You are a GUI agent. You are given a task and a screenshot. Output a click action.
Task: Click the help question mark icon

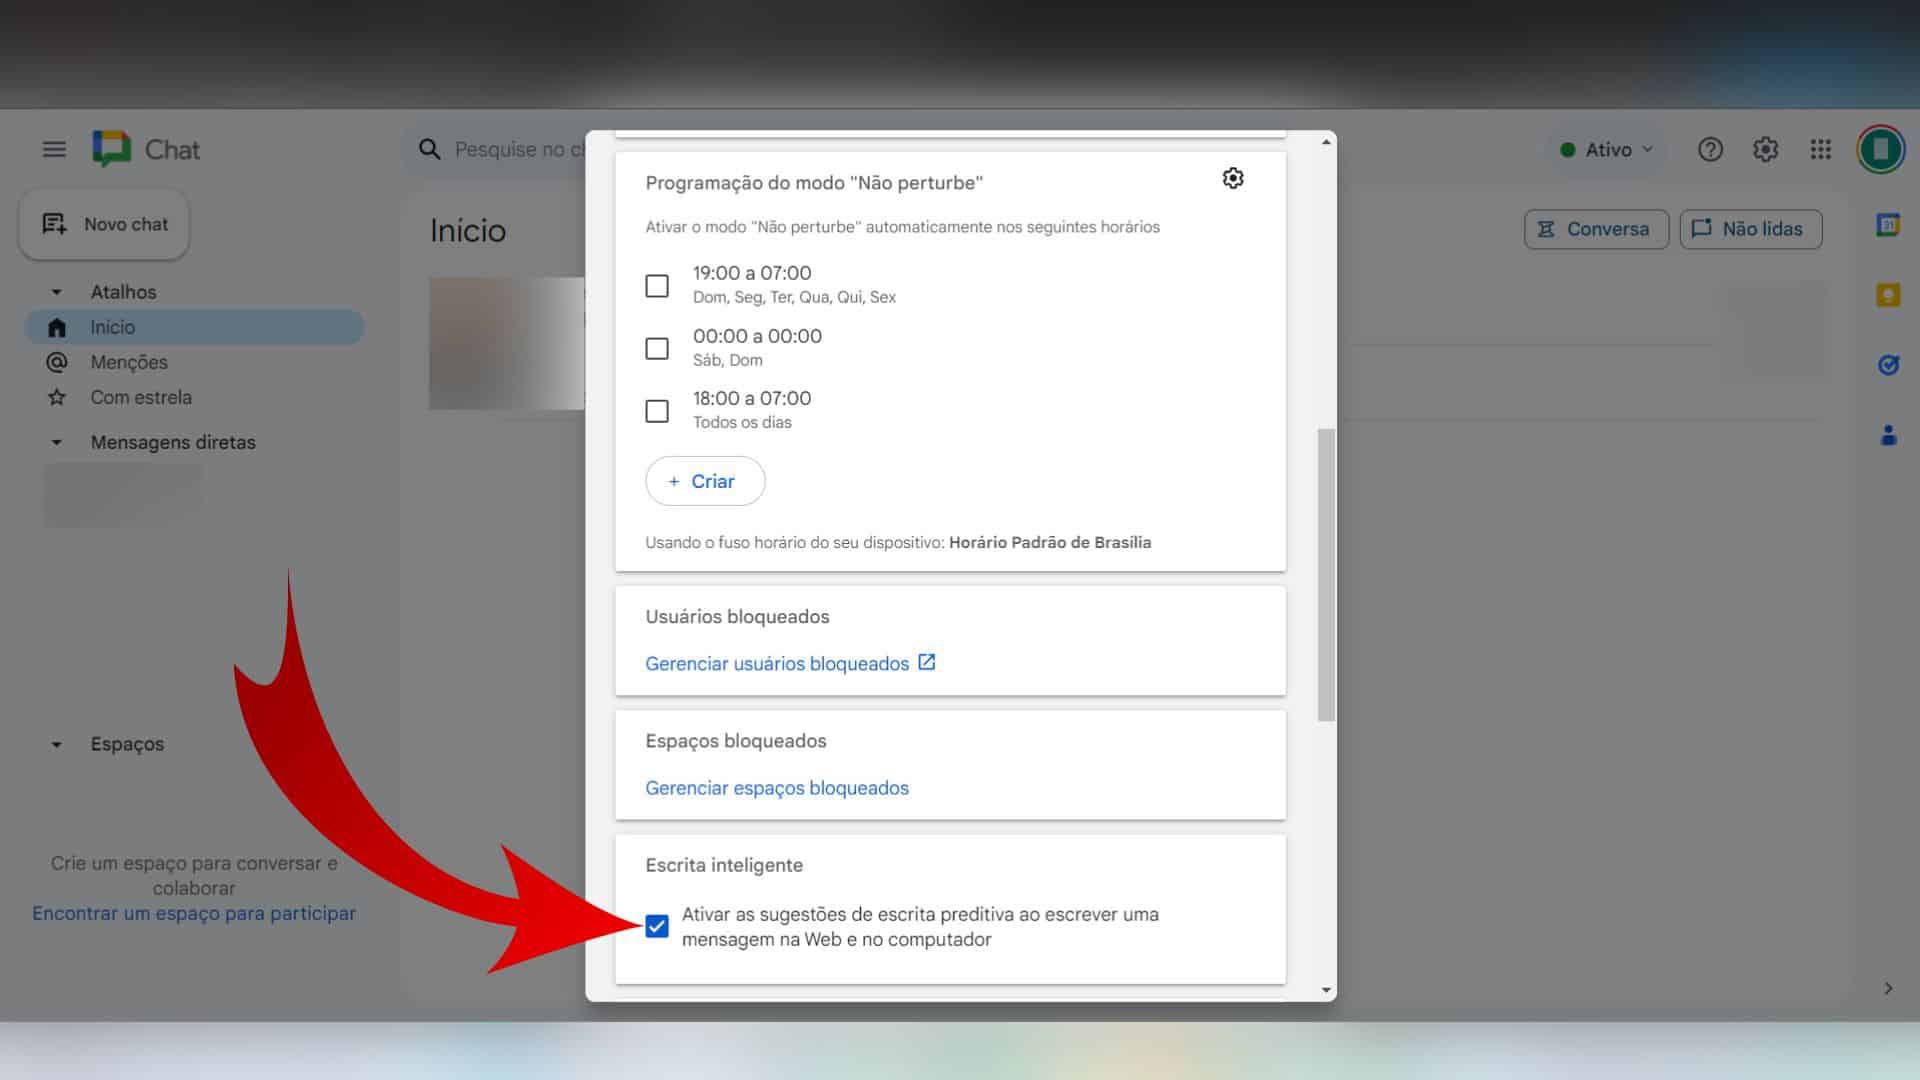click(1709, 148)
